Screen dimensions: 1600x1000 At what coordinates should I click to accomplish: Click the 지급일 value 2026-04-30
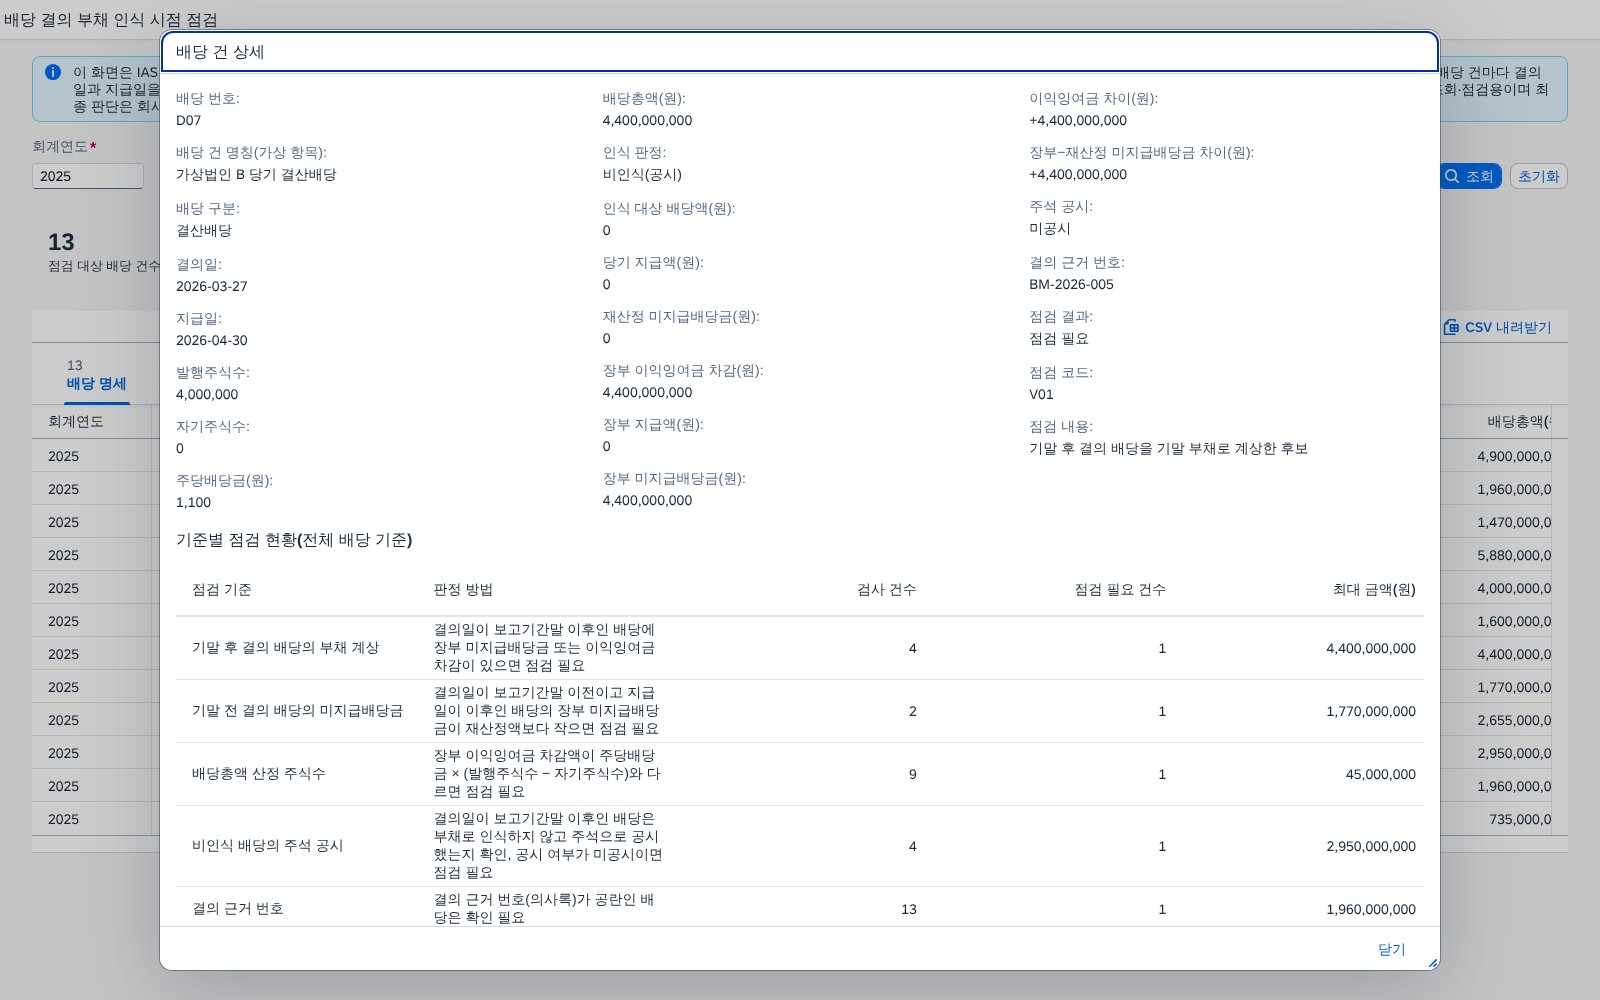(x=212, y=340)
